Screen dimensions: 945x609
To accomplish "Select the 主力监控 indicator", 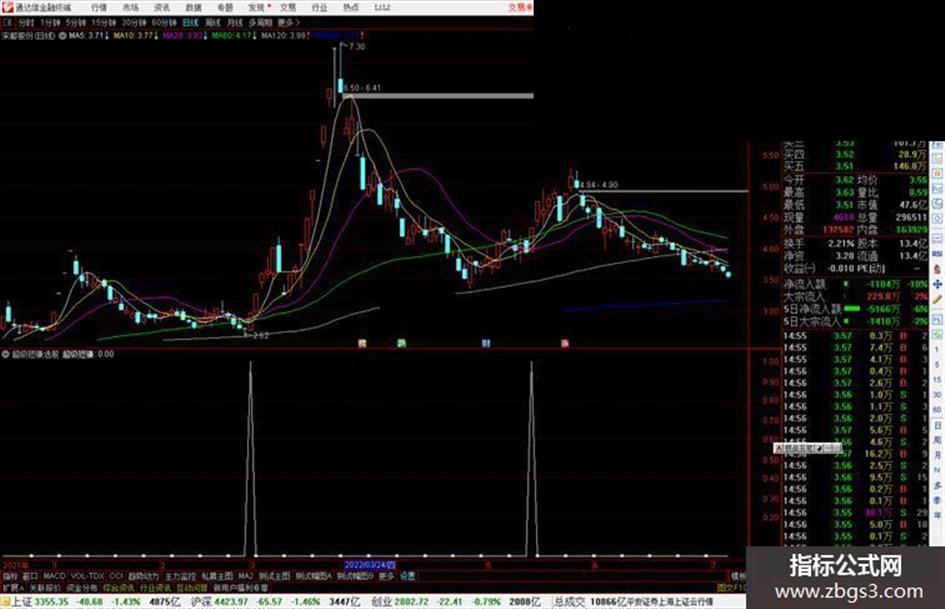I will [181, 576].
